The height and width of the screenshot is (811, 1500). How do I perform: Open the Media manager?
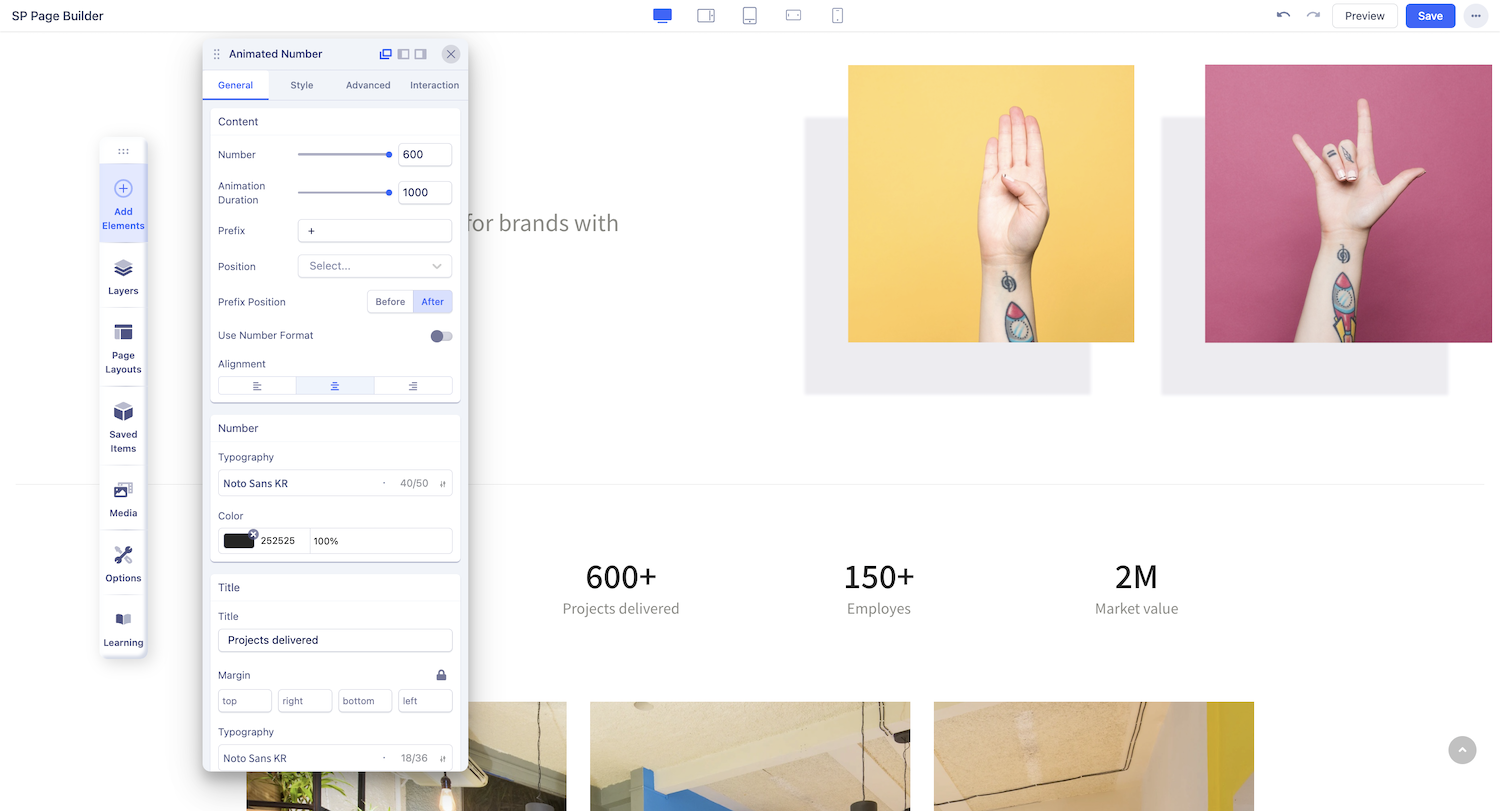[123, 500]
